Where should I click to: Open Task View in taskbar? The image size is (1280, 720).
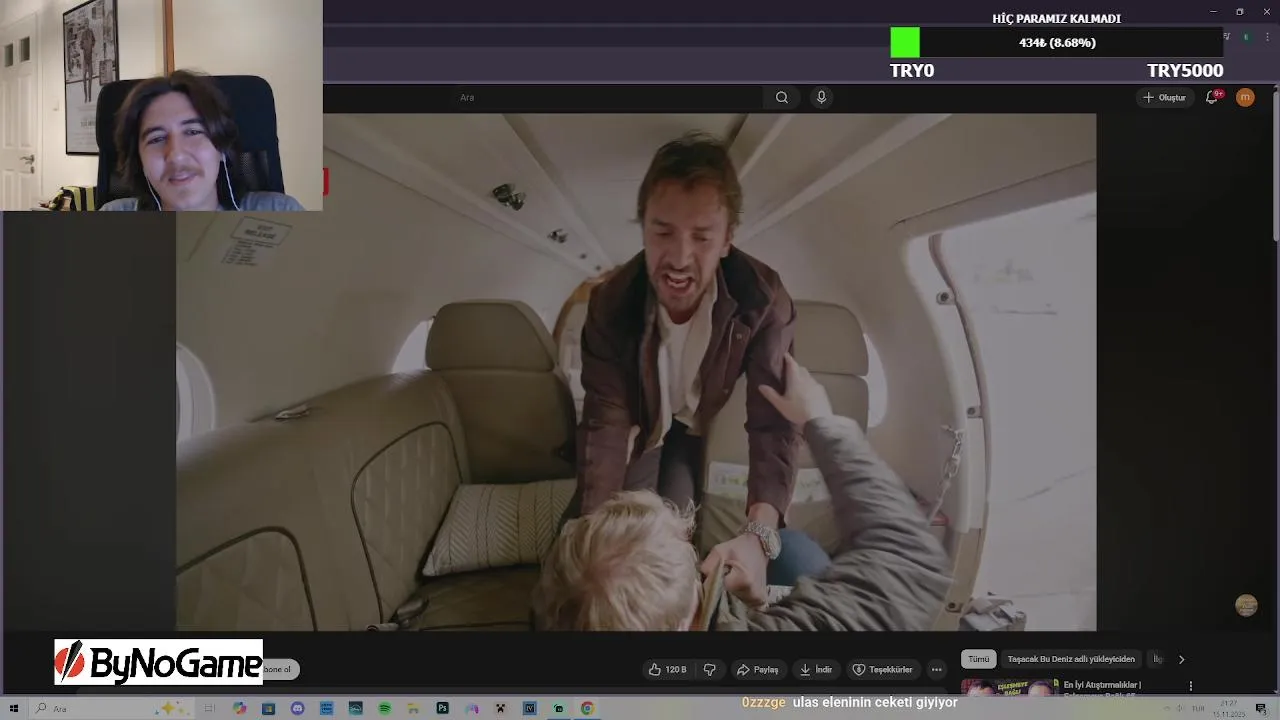(x=209, y=708)
